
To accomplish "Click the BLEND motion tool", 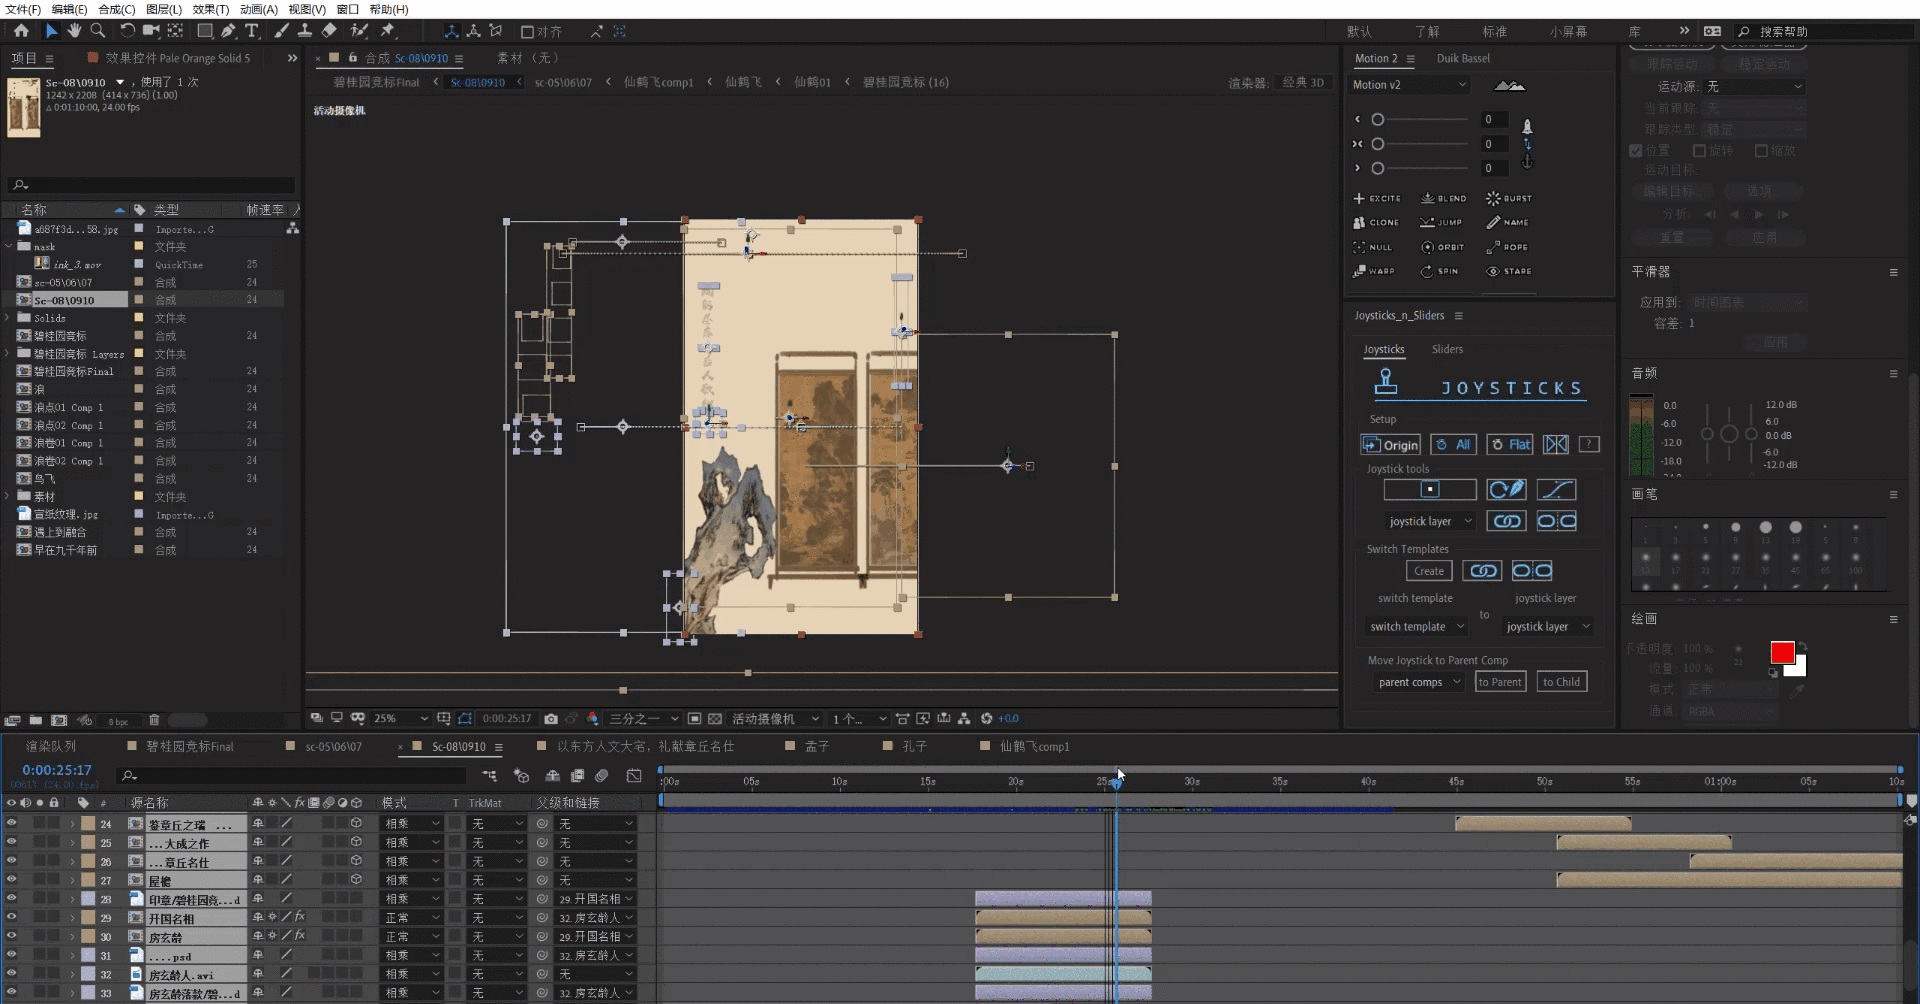I will click(1443, 198).
